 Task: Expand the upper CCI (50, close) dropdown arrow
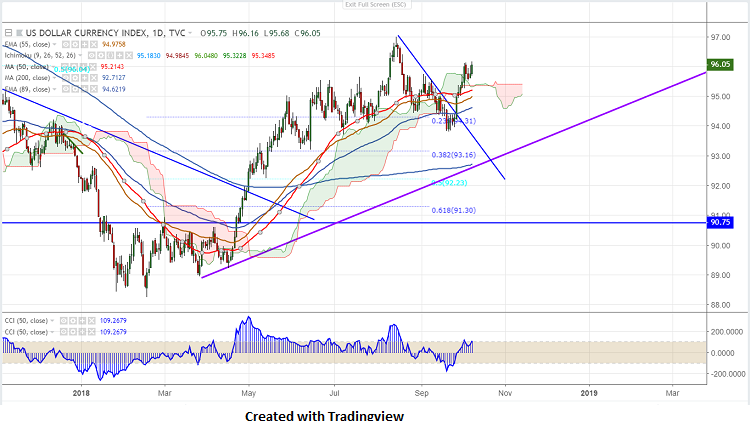tap(52, 321)
